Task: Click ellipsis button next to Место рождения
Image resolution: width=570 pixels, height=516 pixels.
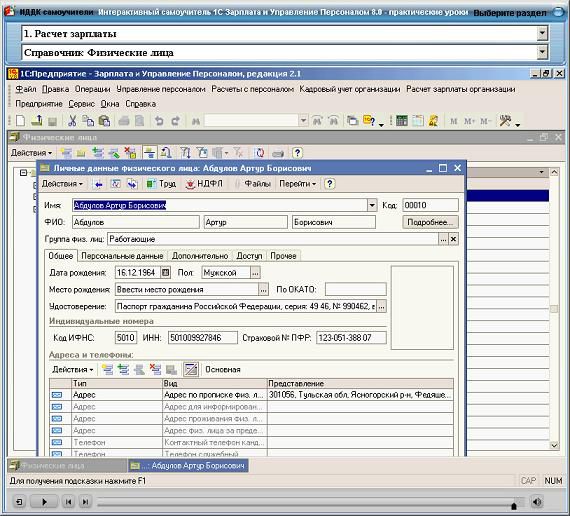Action: pos(263,290)
